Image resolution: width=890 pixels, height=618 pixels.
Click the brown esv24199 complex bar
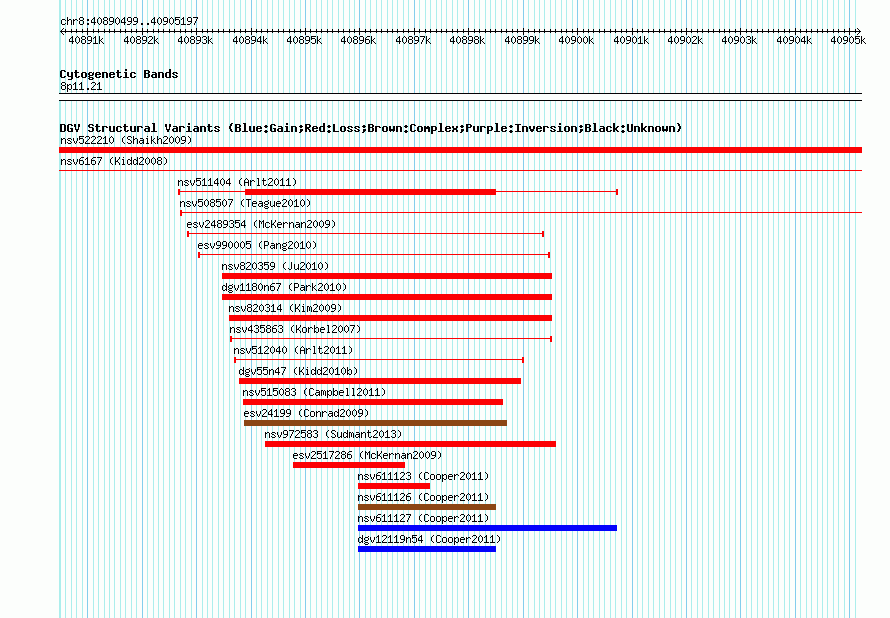pyautogui.click(x=375, y=423)
